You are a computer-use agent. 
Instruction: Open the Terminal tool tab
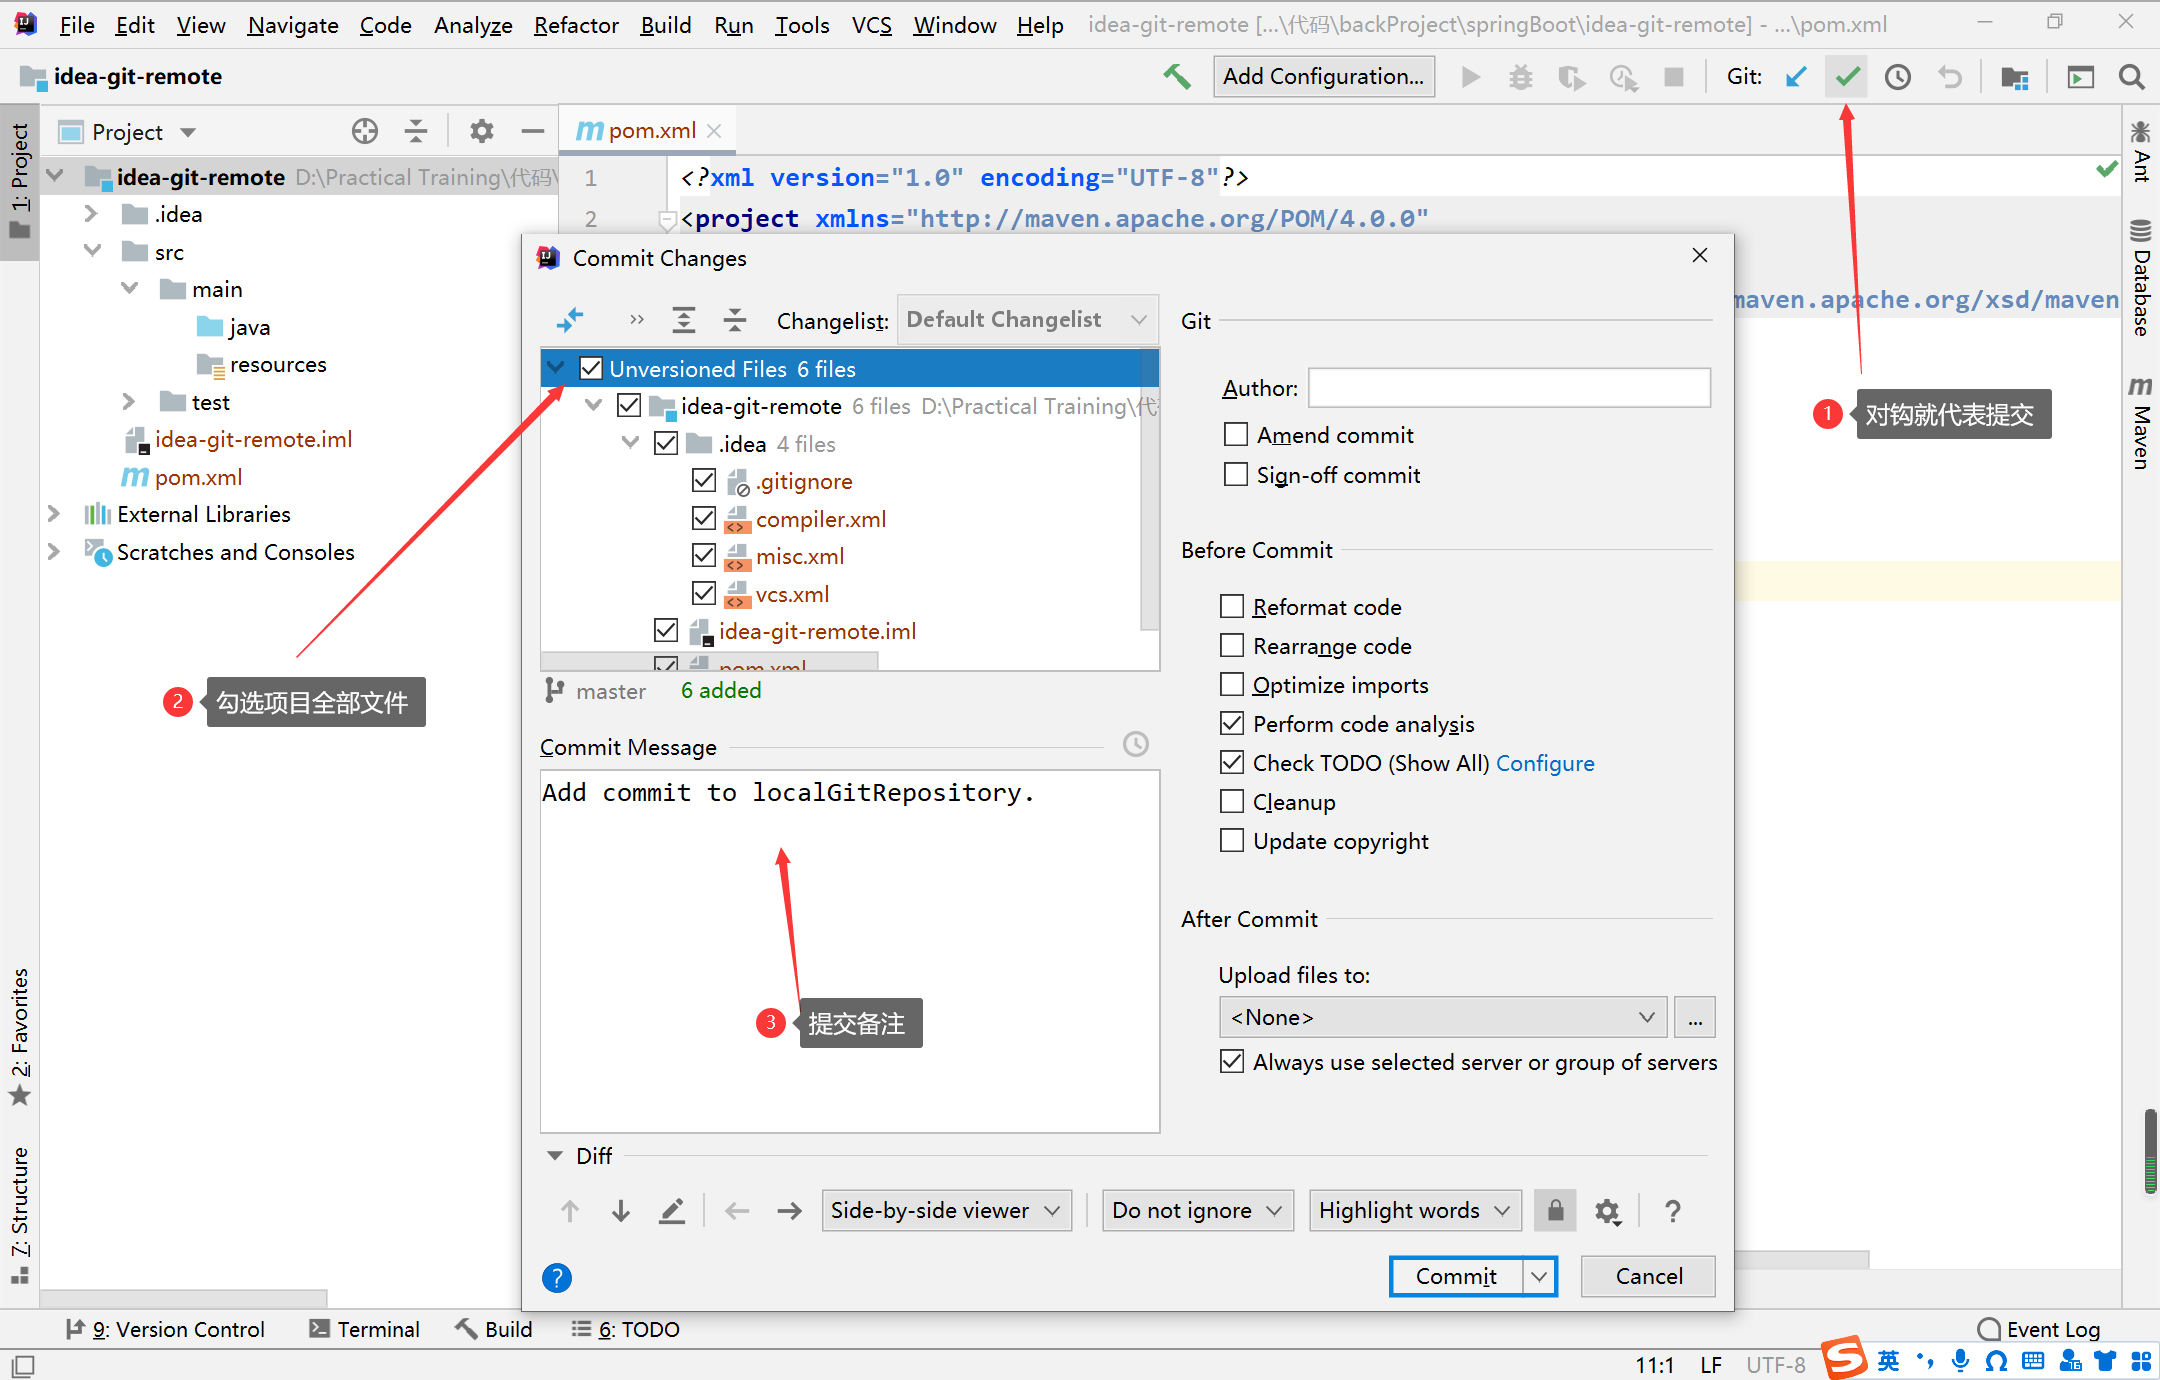pyautogui.click(x=365, y=1329)
